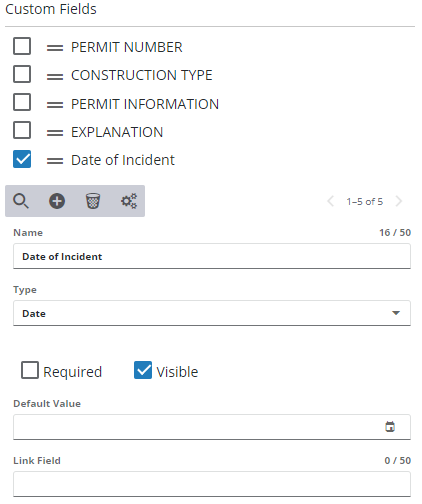Go to previous page of custom fields
Screen dimensions: 422x504
(331, 201)
